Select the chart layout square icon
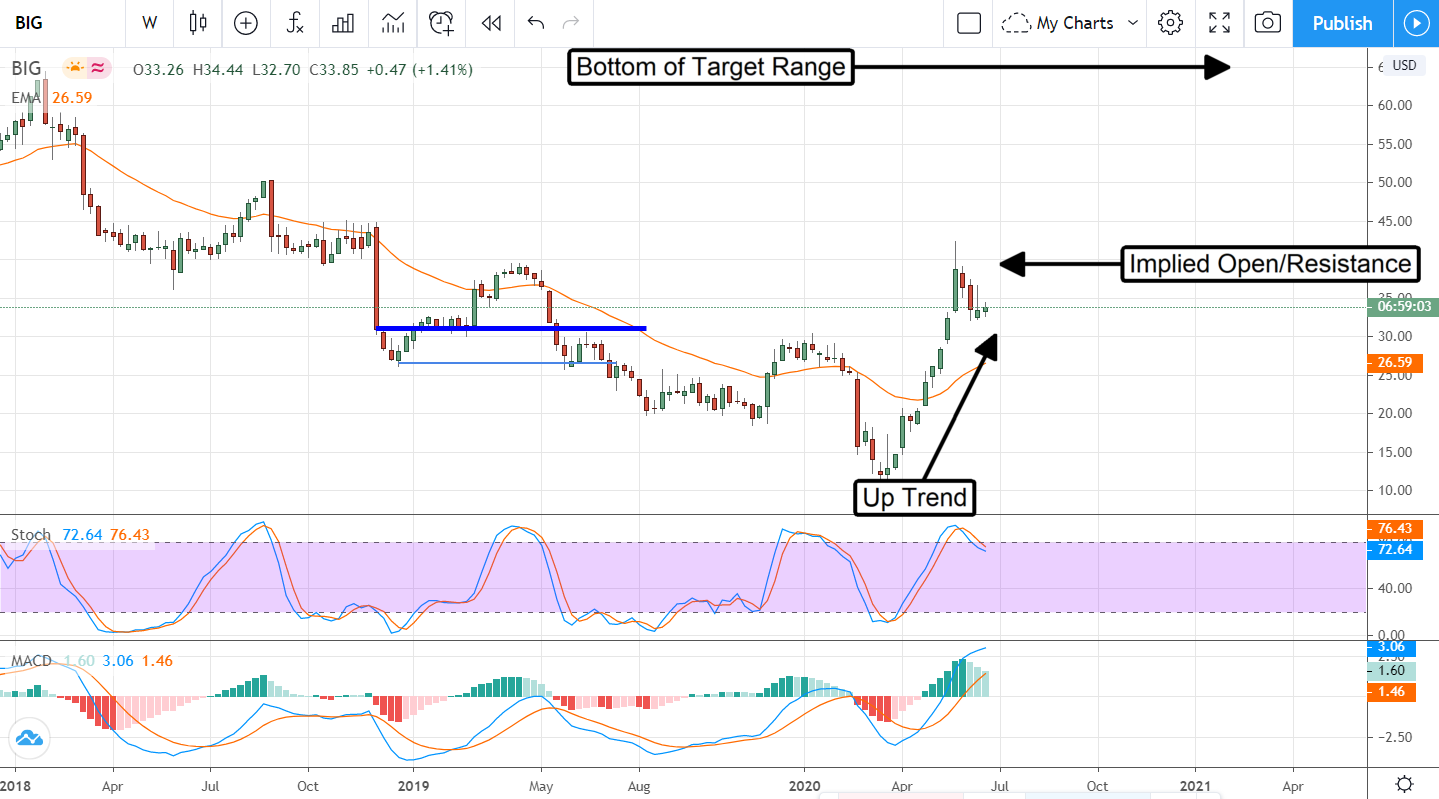 [968, 23]
